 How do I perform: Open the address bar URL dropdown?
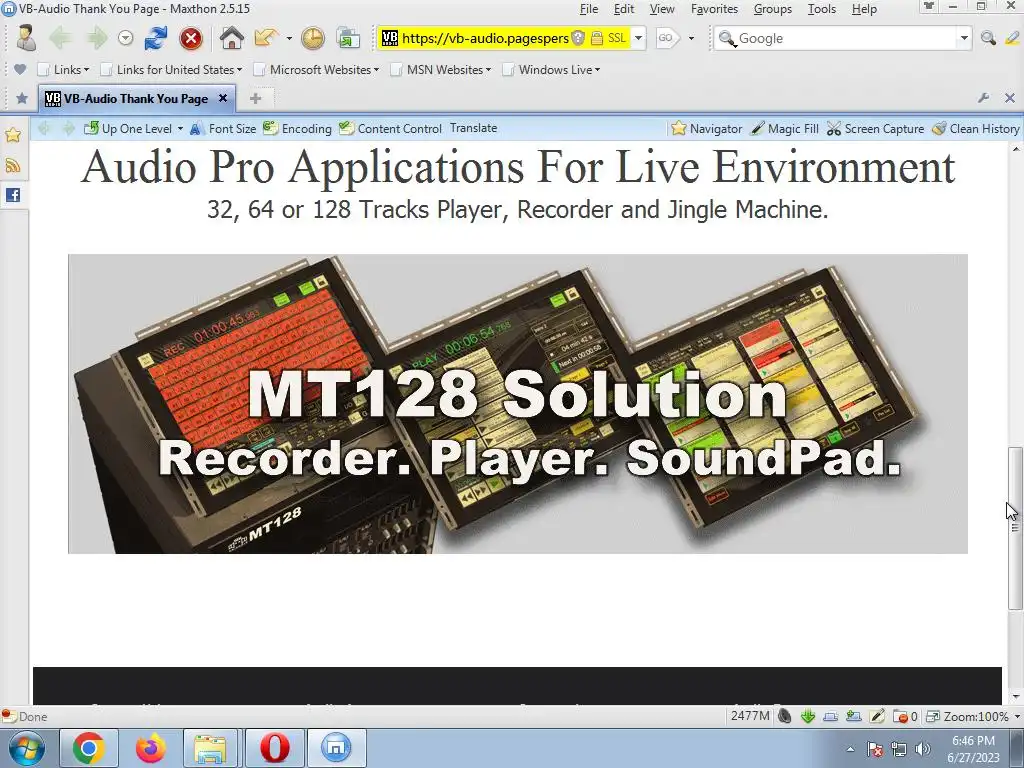pos(639,38)
